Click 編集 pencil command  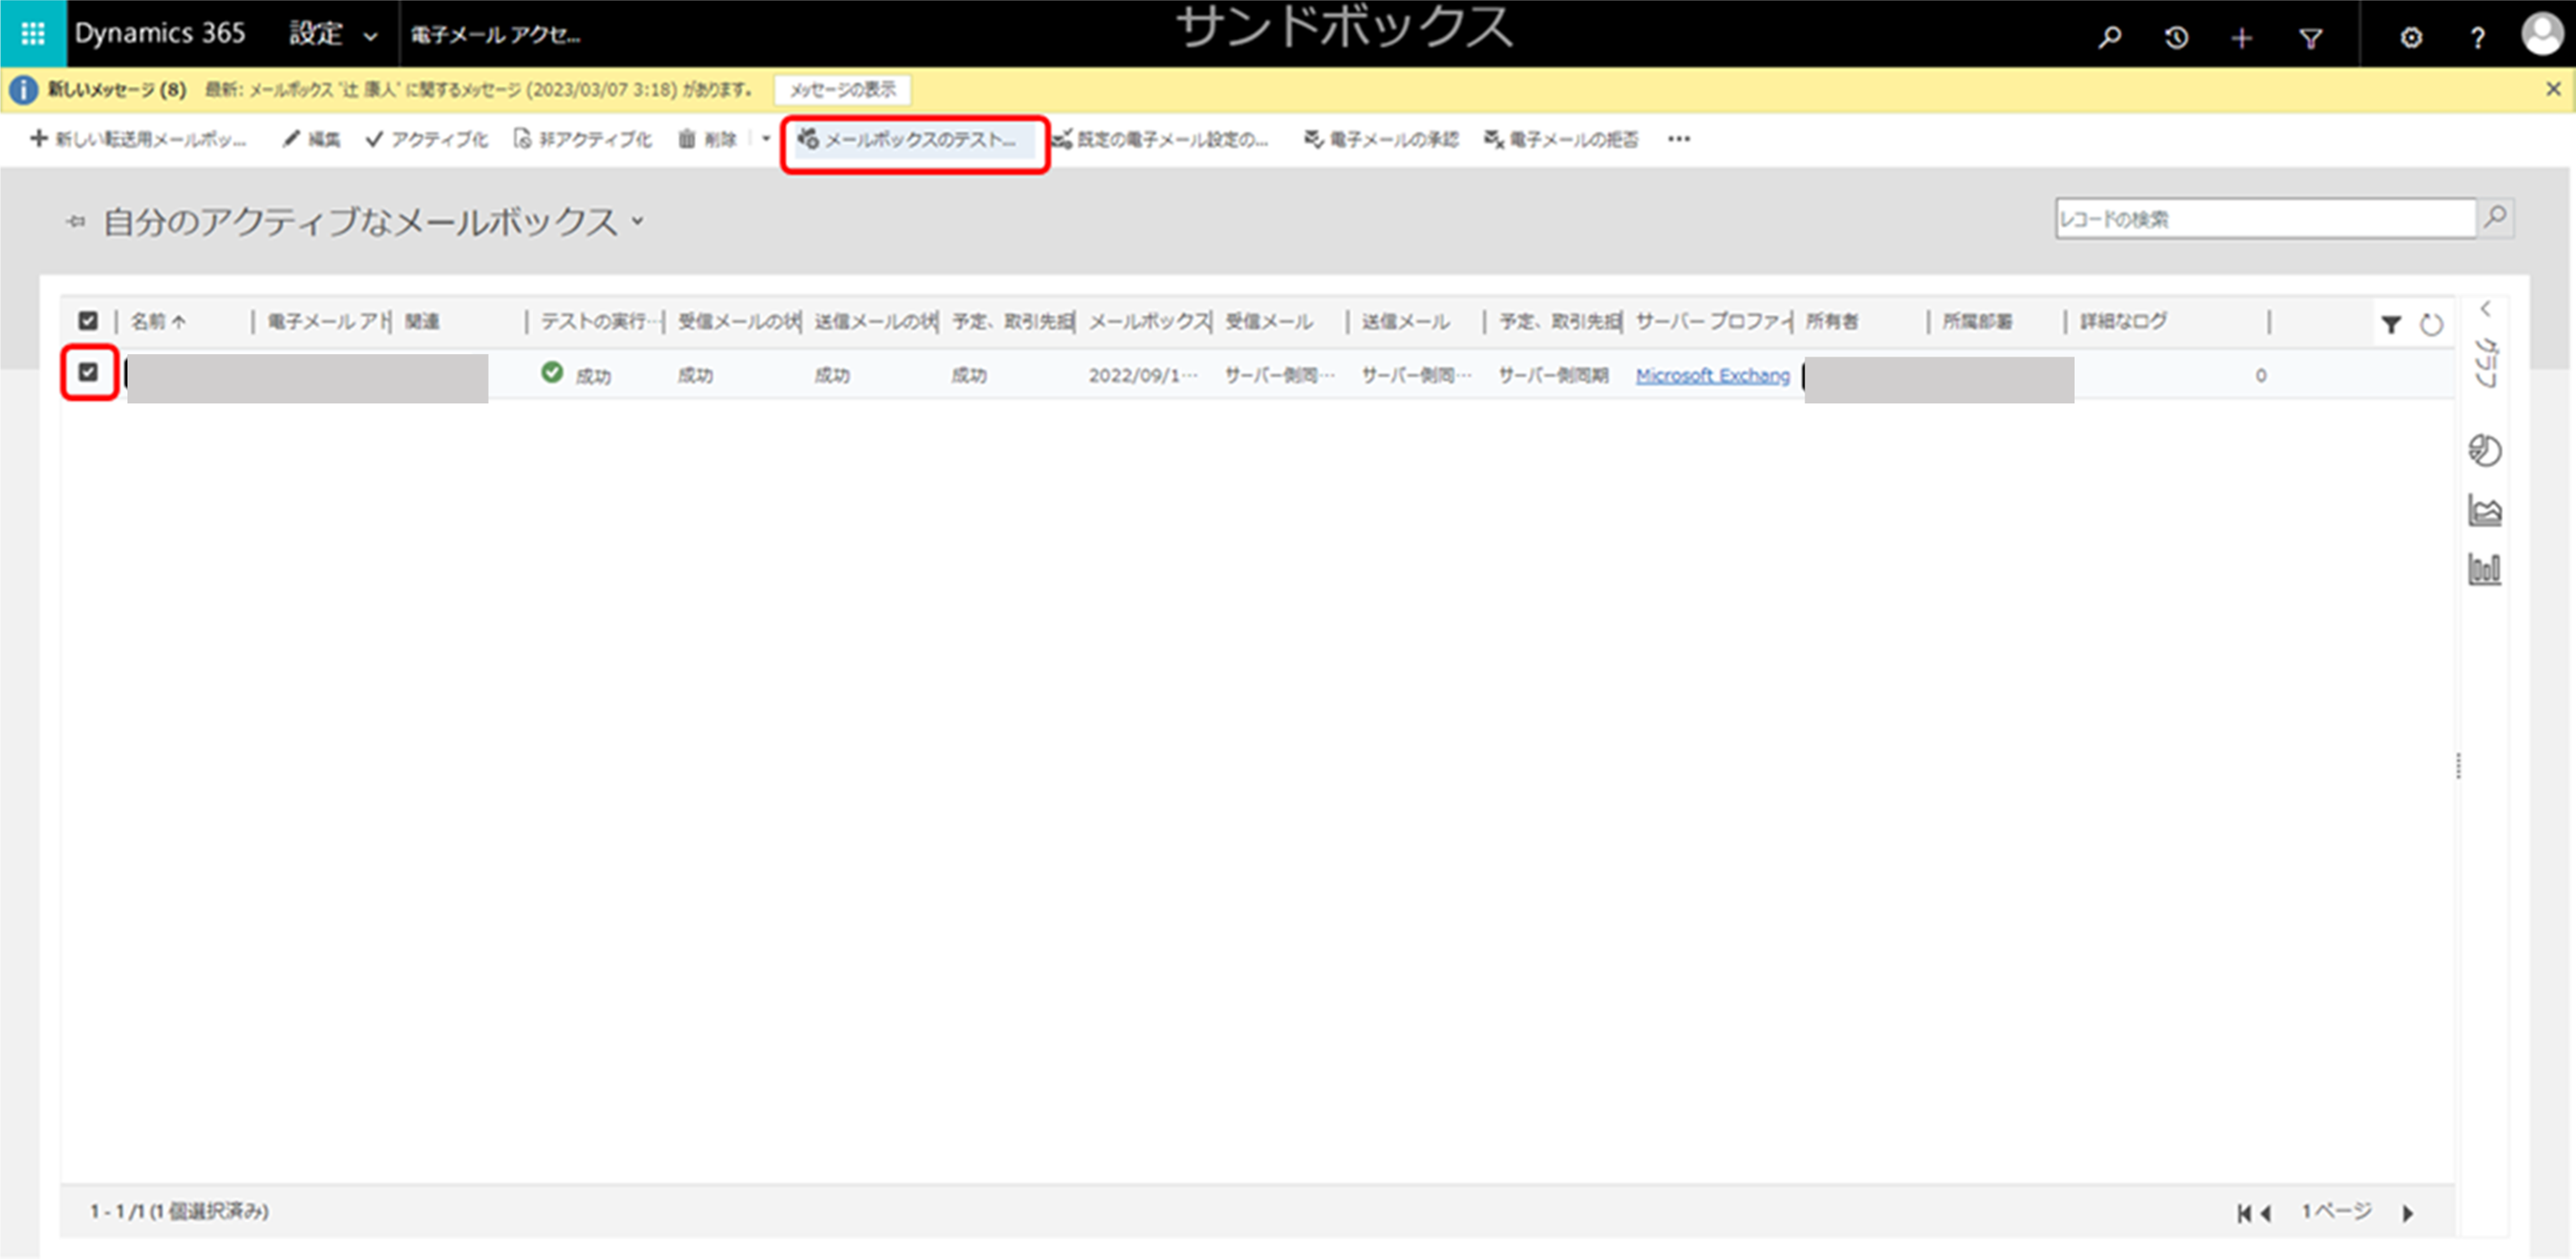point(311,139)
